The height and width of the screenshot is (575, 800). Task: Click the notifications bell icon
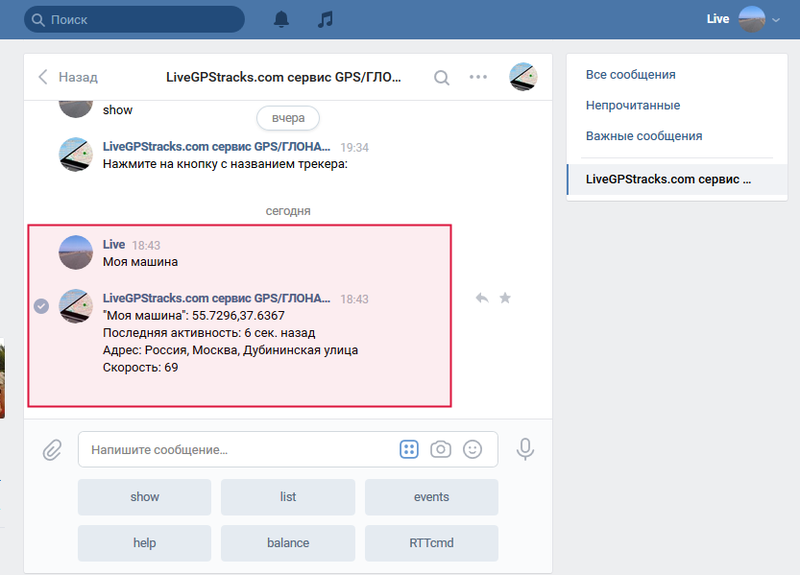tap(282, 19)
